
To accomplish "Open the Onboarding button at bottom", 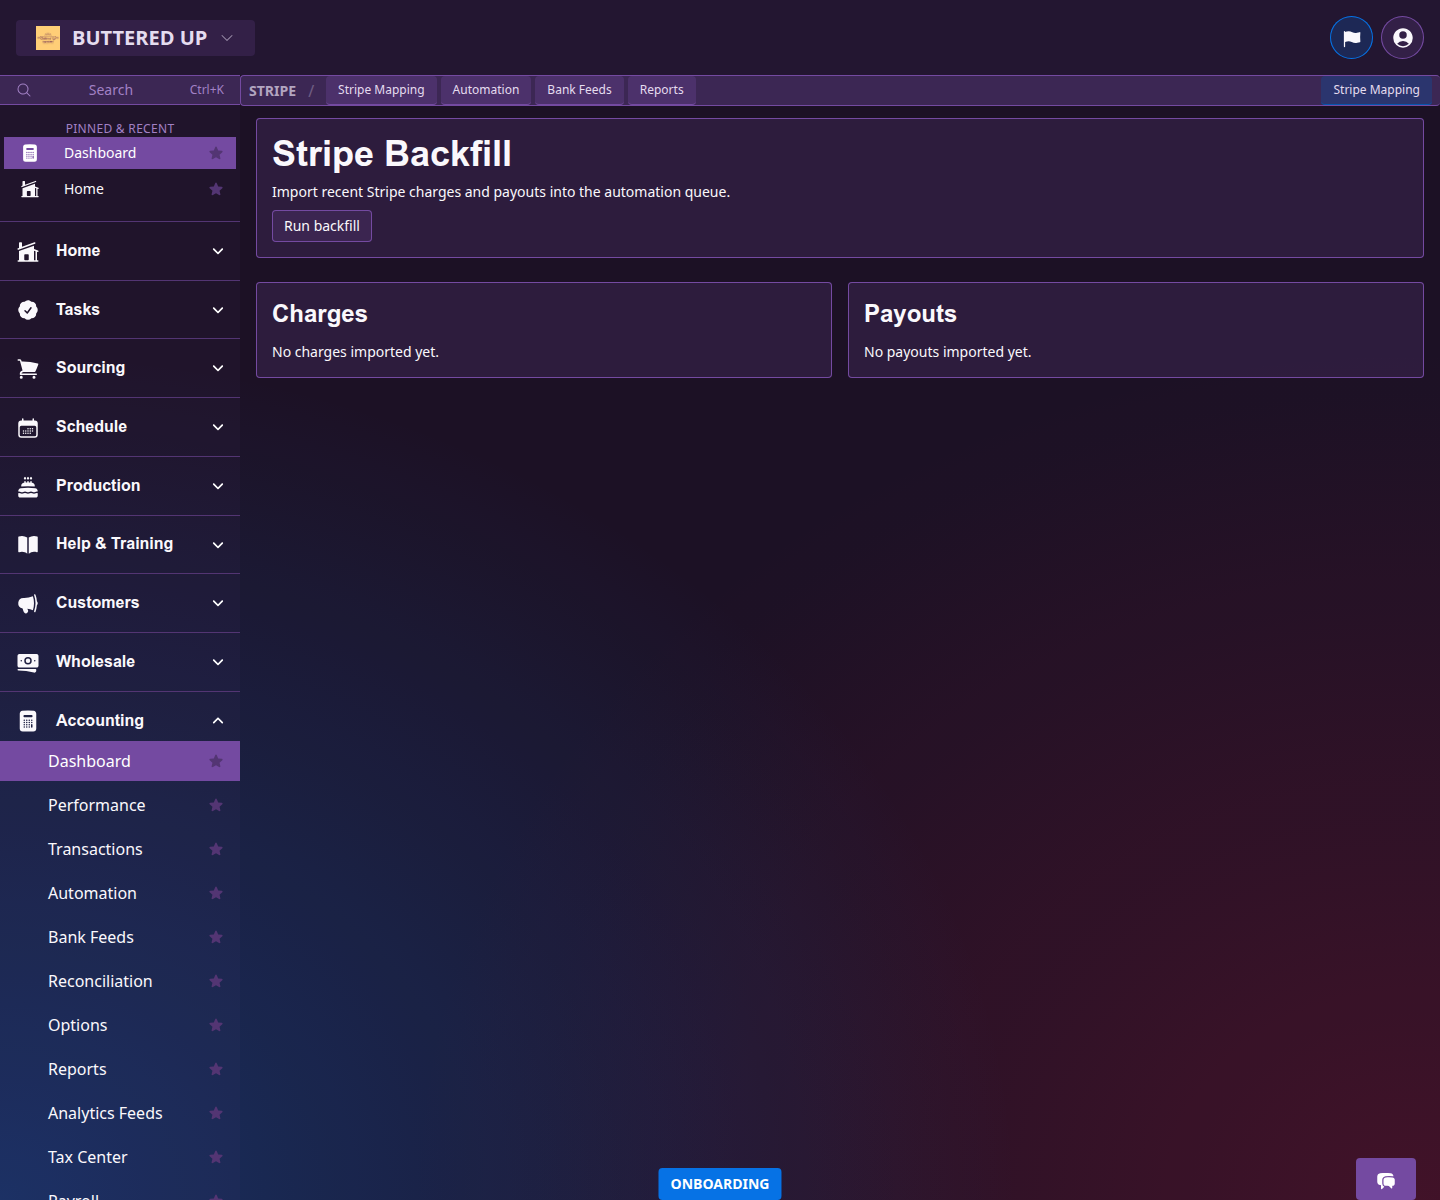I will (719, 1183).
